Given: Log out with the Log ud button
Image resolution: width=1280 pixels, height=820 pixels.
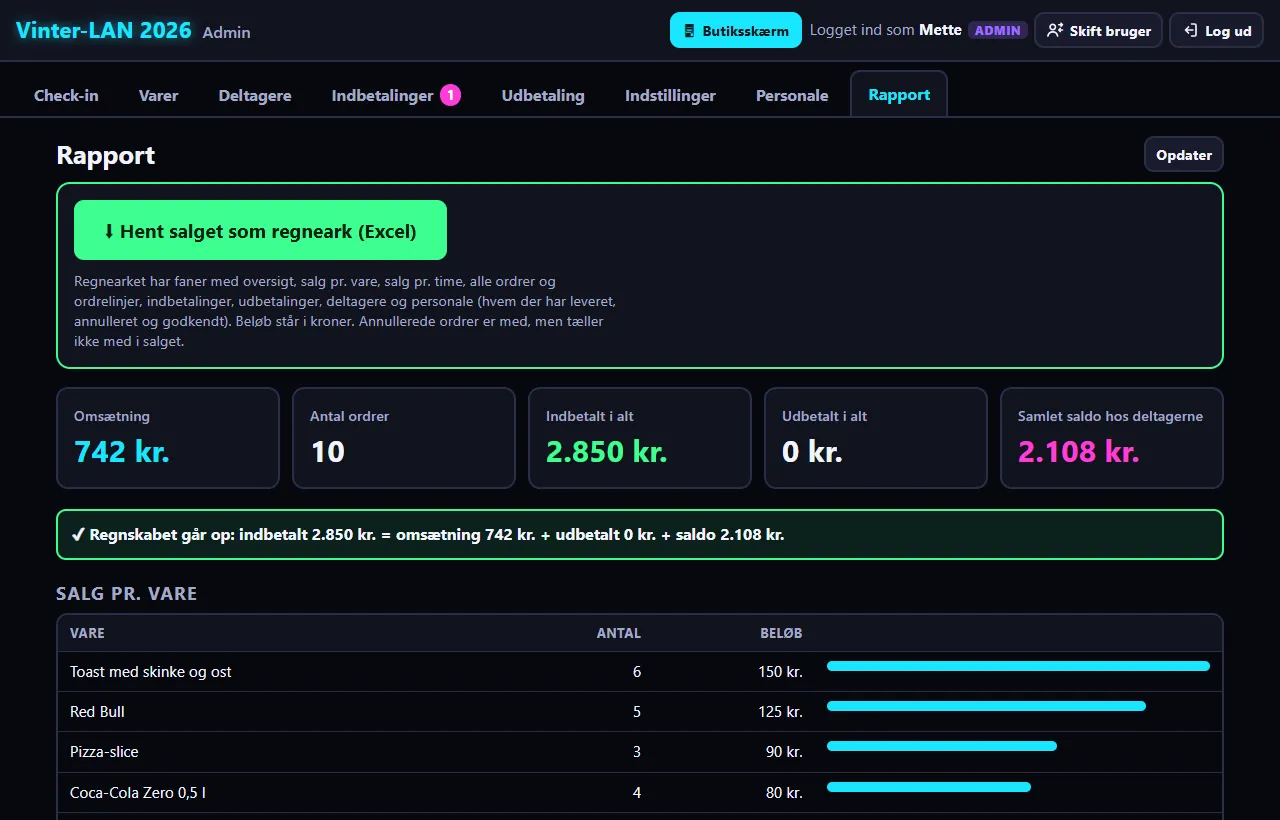Looking at the screenshot, I should (1217, 30).
